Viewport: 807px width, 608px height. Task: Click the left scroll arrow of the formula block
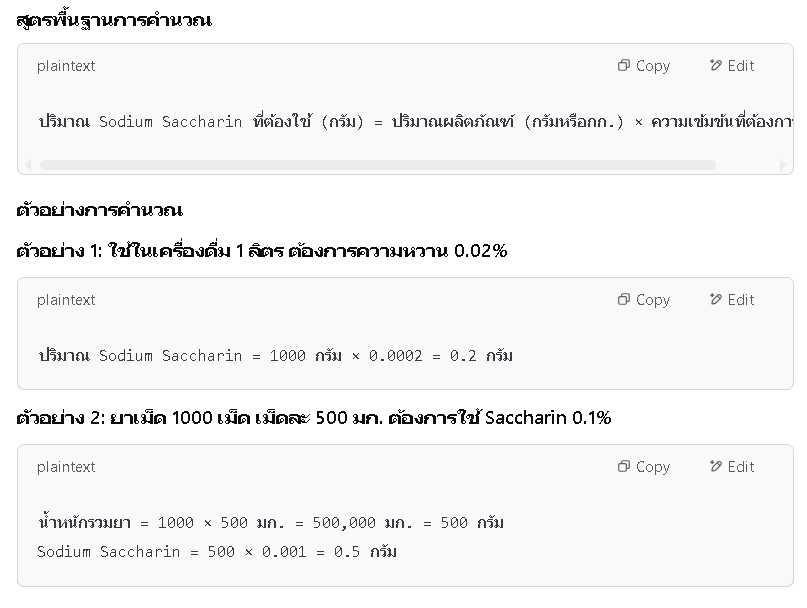pyautogui.click(x=28, y=165)
